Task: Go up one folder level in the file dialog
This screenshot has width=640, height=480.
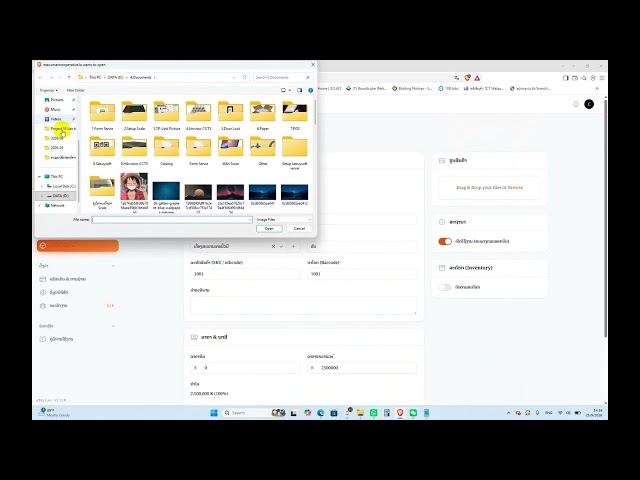Action: pos(69,77)
